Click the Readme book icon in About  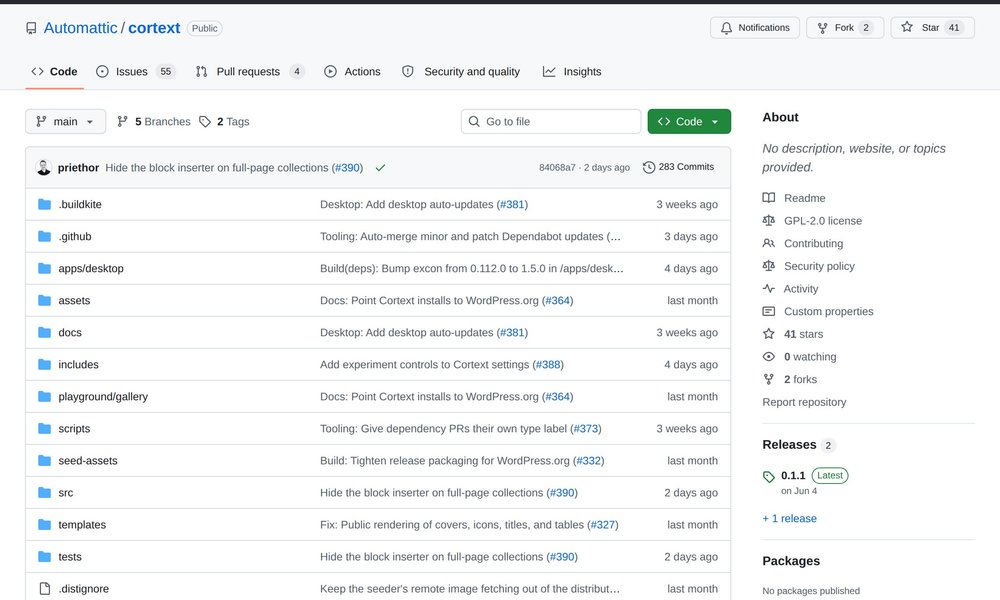click(768, 198)
